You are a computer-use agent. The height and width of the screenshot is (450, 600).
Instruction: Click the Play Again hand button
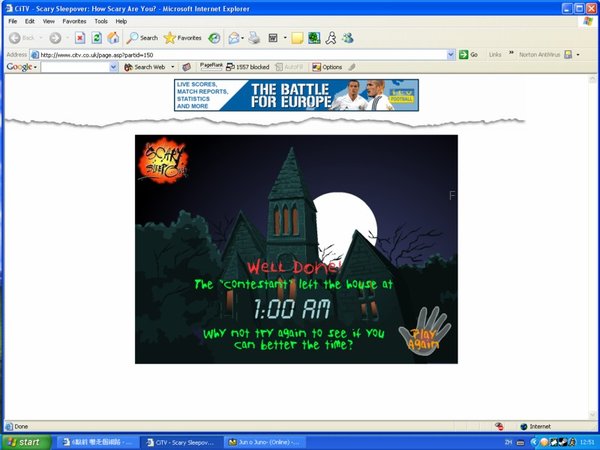pyautogui.click(x=424, y=332)
